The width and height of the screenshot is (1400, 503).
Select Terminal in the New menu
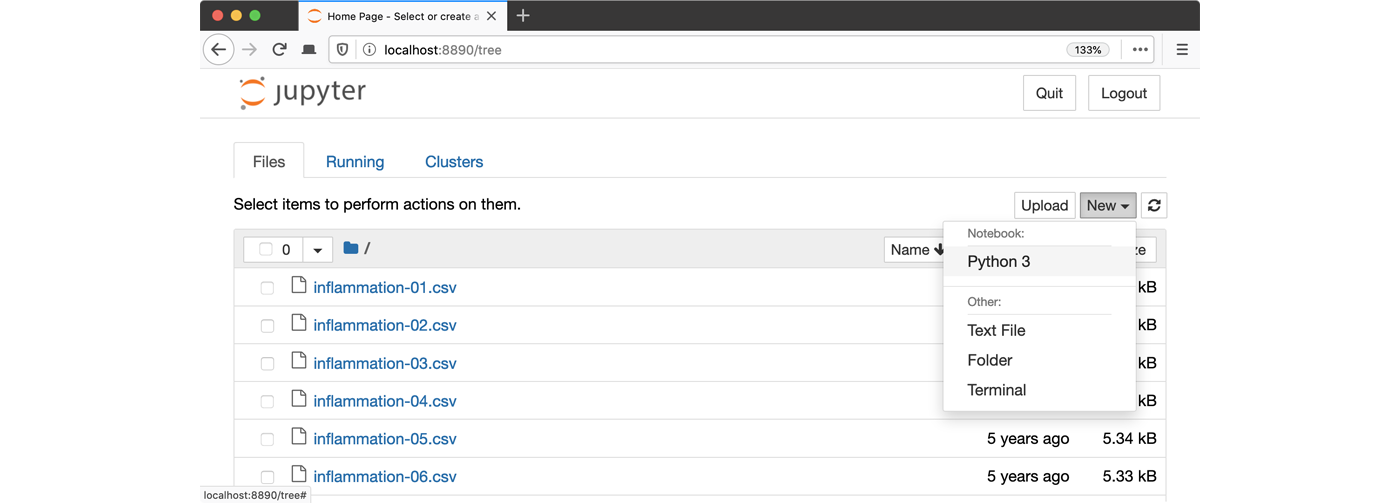tap(996, 390)
